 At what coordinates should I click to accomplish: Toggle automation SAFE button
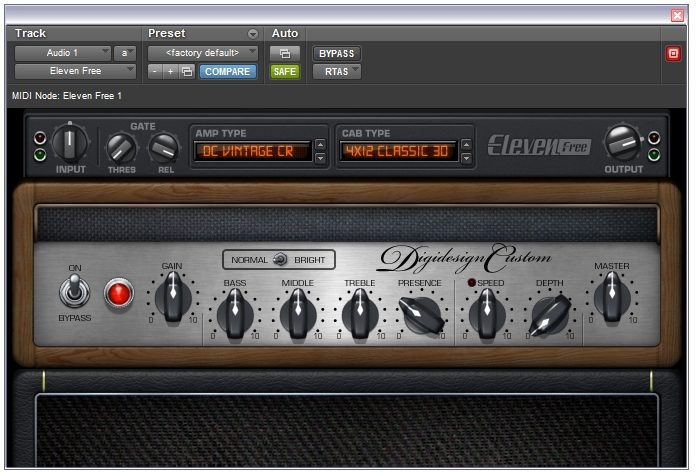click(x=285, y=71)
